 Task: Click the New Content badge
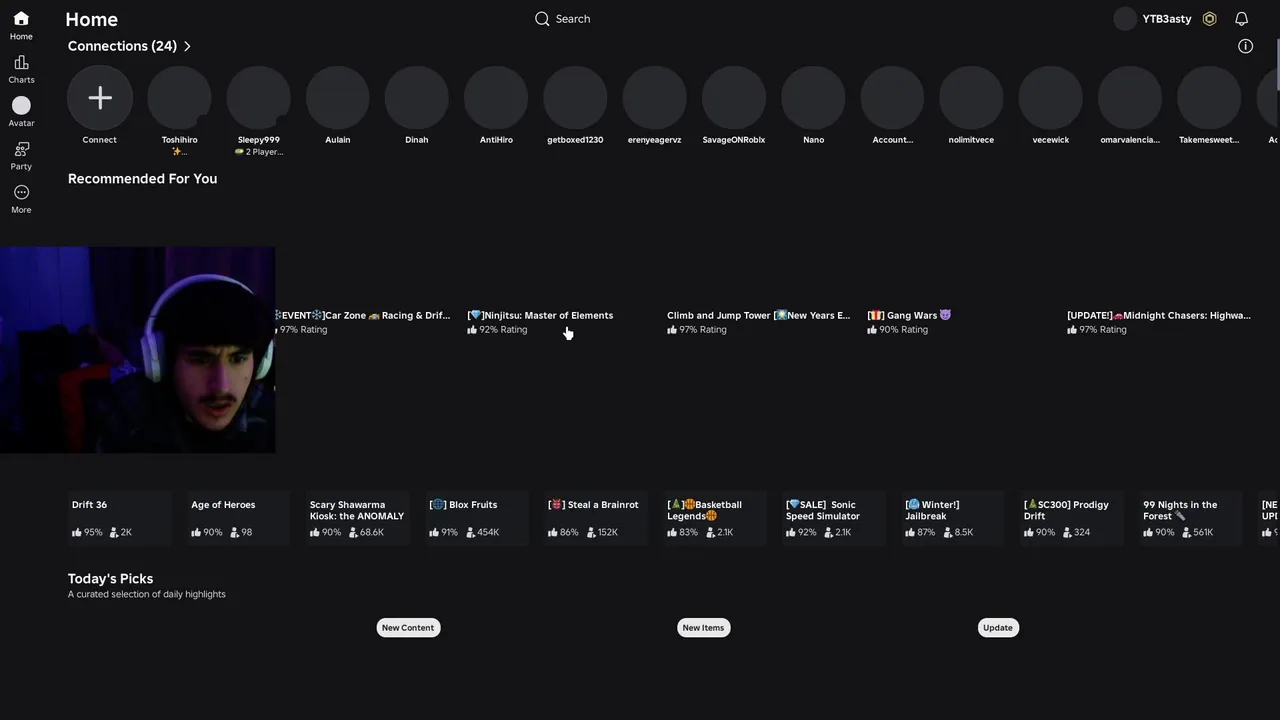pyautogui.click(x=408, y=628)
